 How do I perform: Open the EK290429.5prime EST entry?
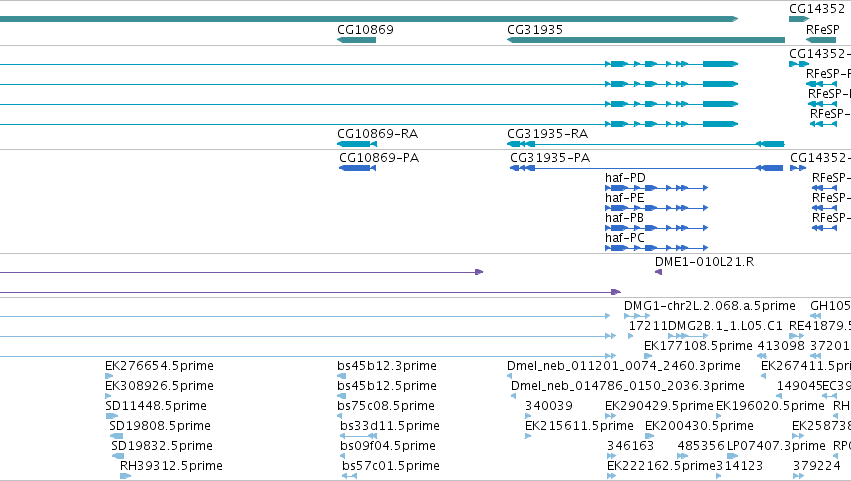[659, 406]
